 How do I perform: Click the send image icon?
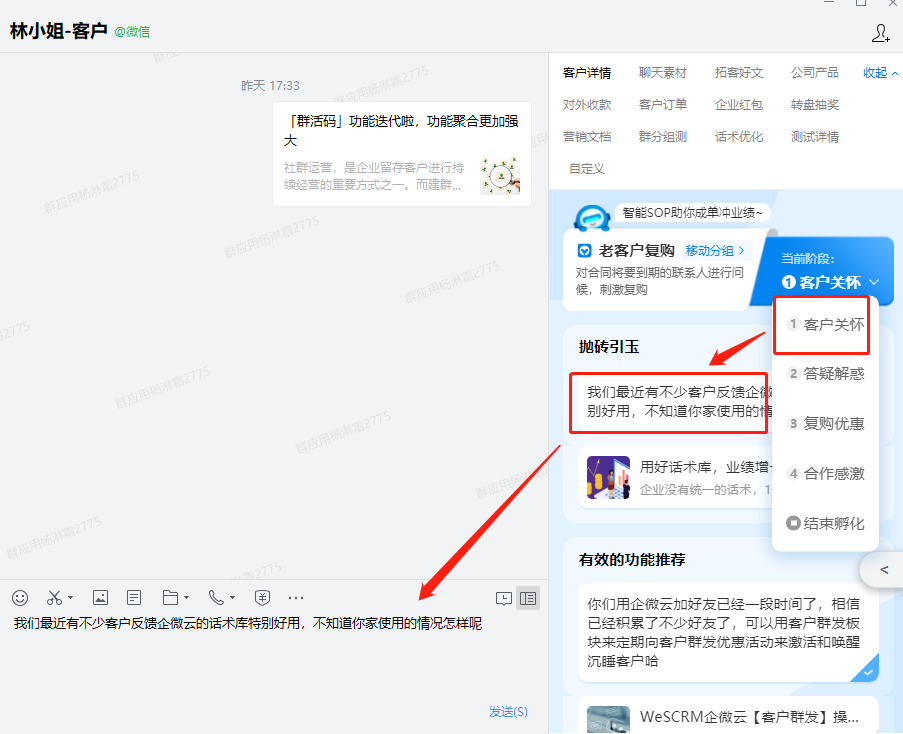tap(100, 598)
